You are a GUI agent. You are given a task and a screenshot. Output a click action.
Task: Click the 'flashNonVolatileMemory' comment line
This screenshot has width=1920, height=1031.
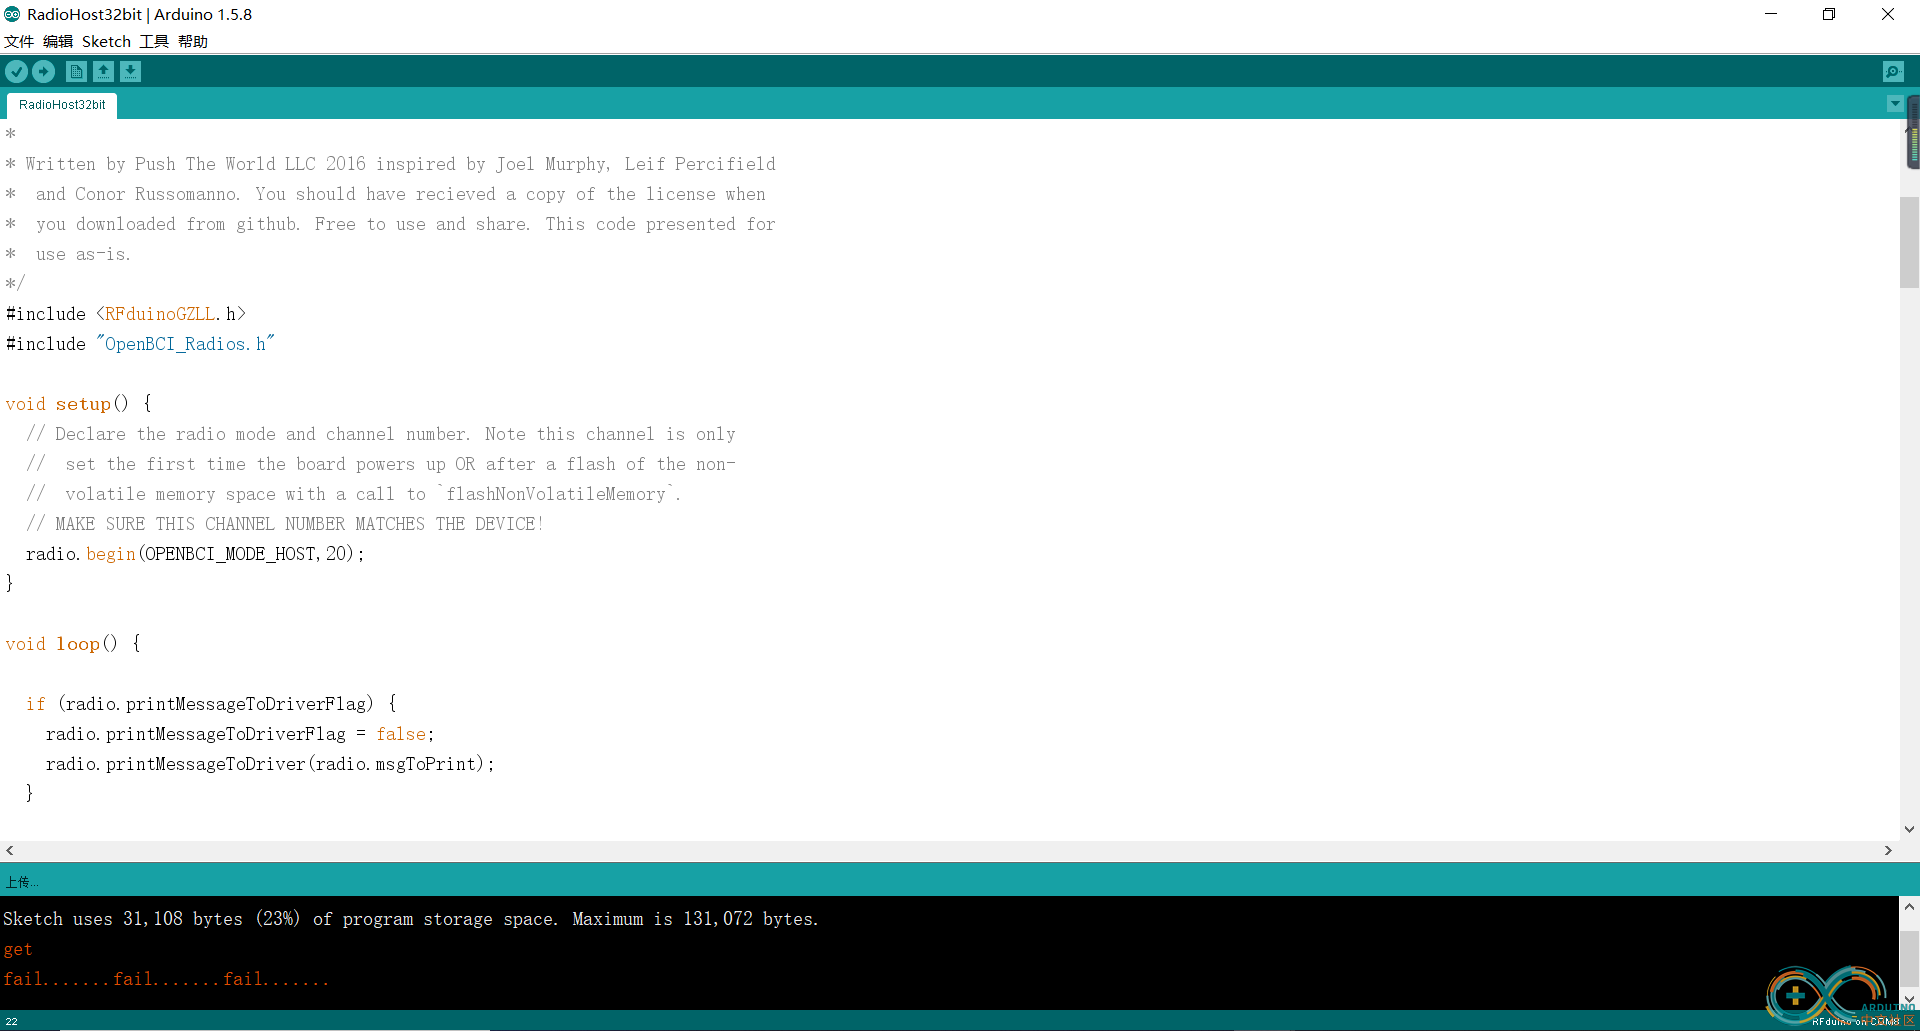353,493
